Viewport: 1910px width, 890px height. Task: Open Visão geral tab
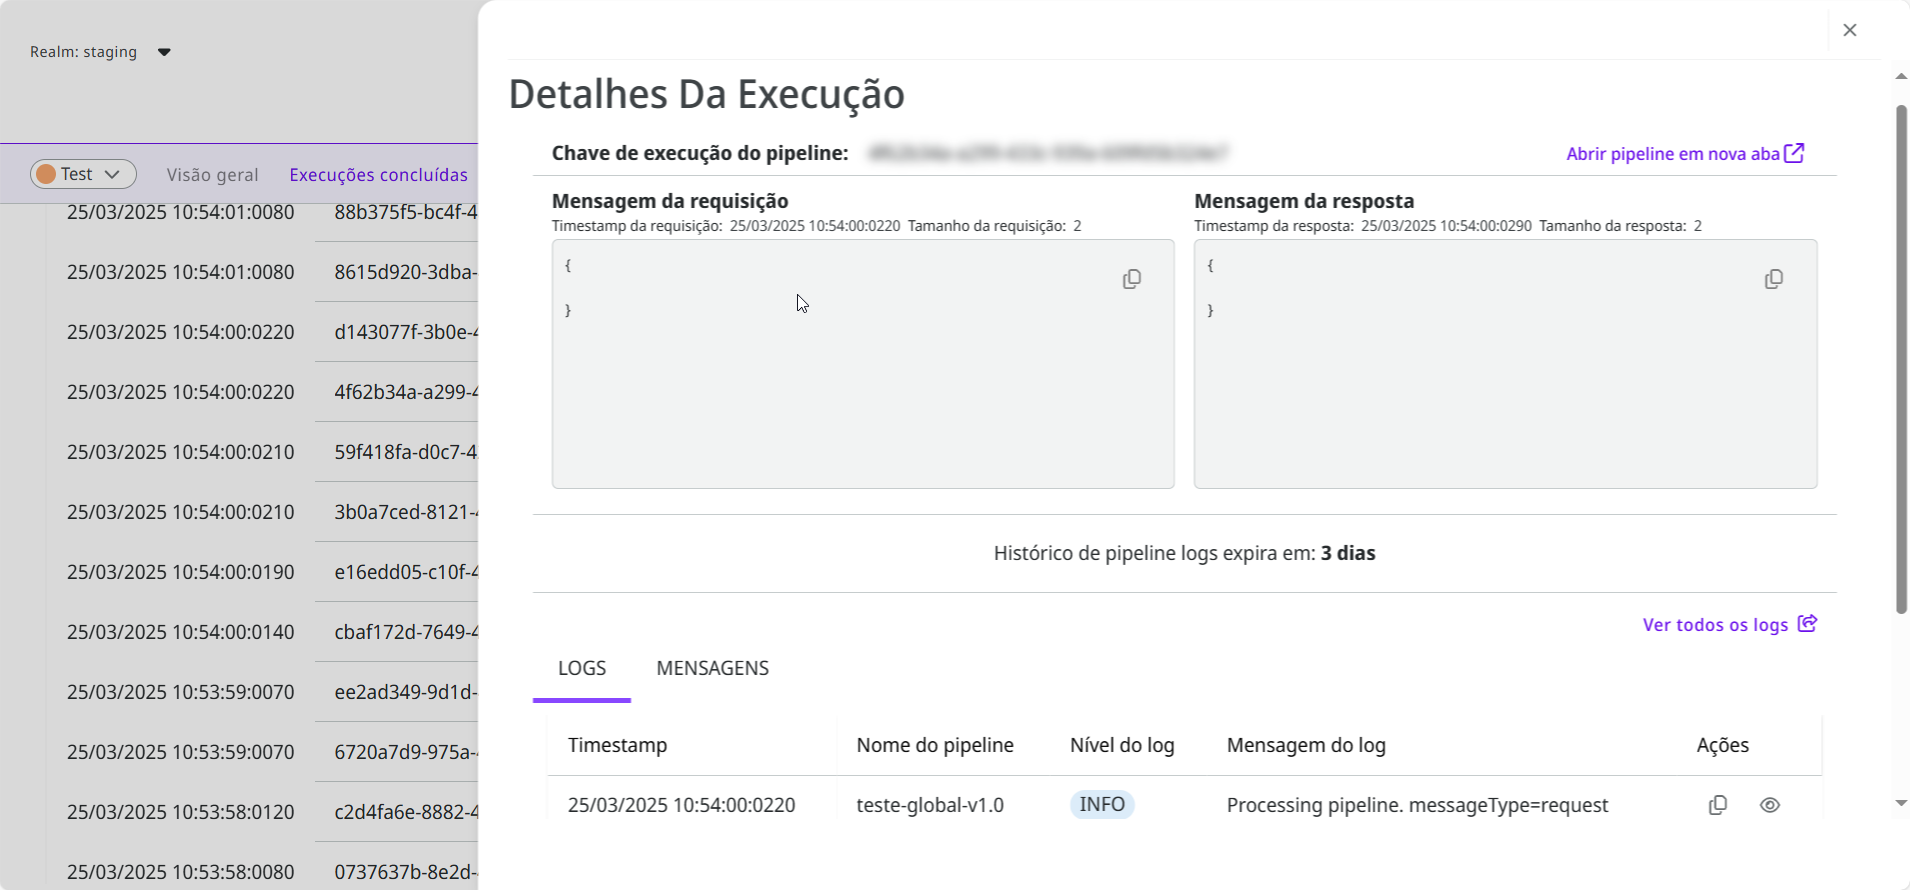click(212, 175)
